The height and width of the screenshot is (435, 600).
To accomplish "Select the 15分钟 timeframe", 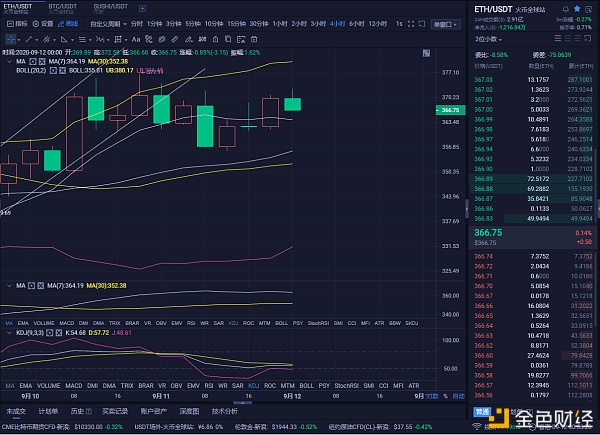I will coord(236,24).
